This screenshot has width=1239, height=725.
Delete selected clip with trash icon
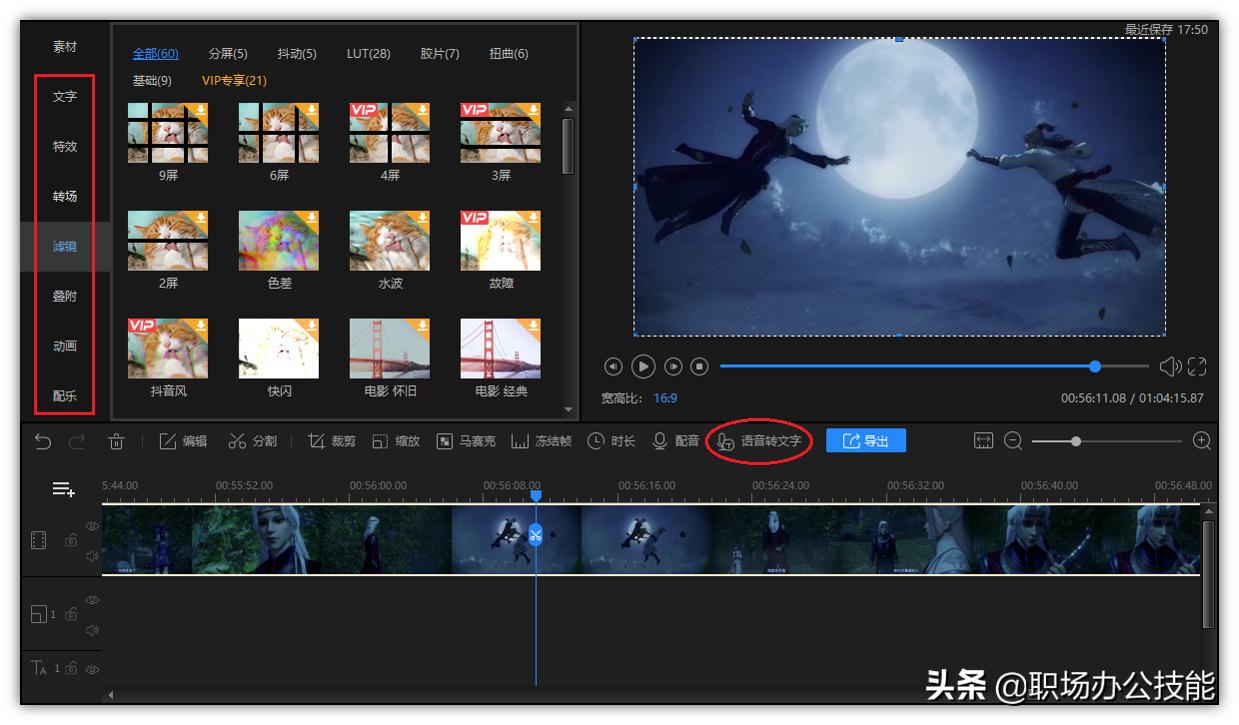pyautogui.click(x=117, y=440)
